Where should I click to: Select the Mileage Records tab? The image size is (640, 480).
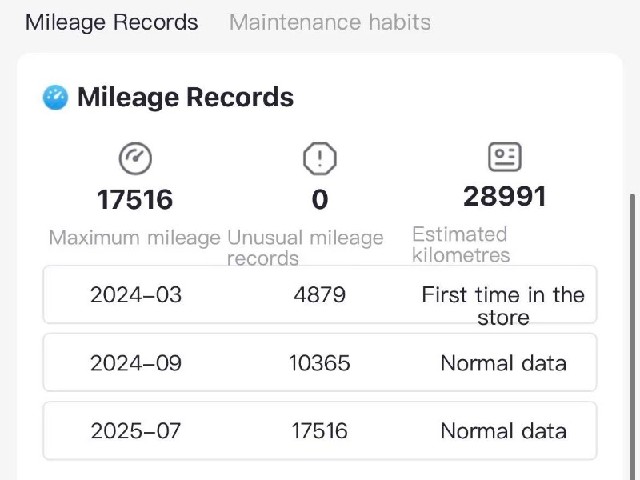pos(112,22)
